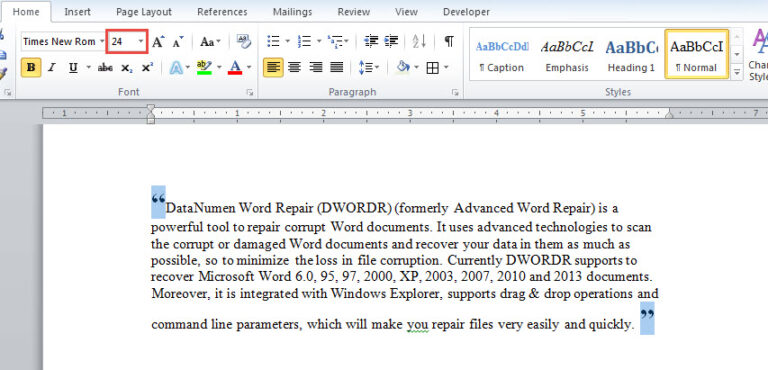Click the Clear Formatting icon
Viewport: 768px width, 370px height.
[x=243, y=42]
